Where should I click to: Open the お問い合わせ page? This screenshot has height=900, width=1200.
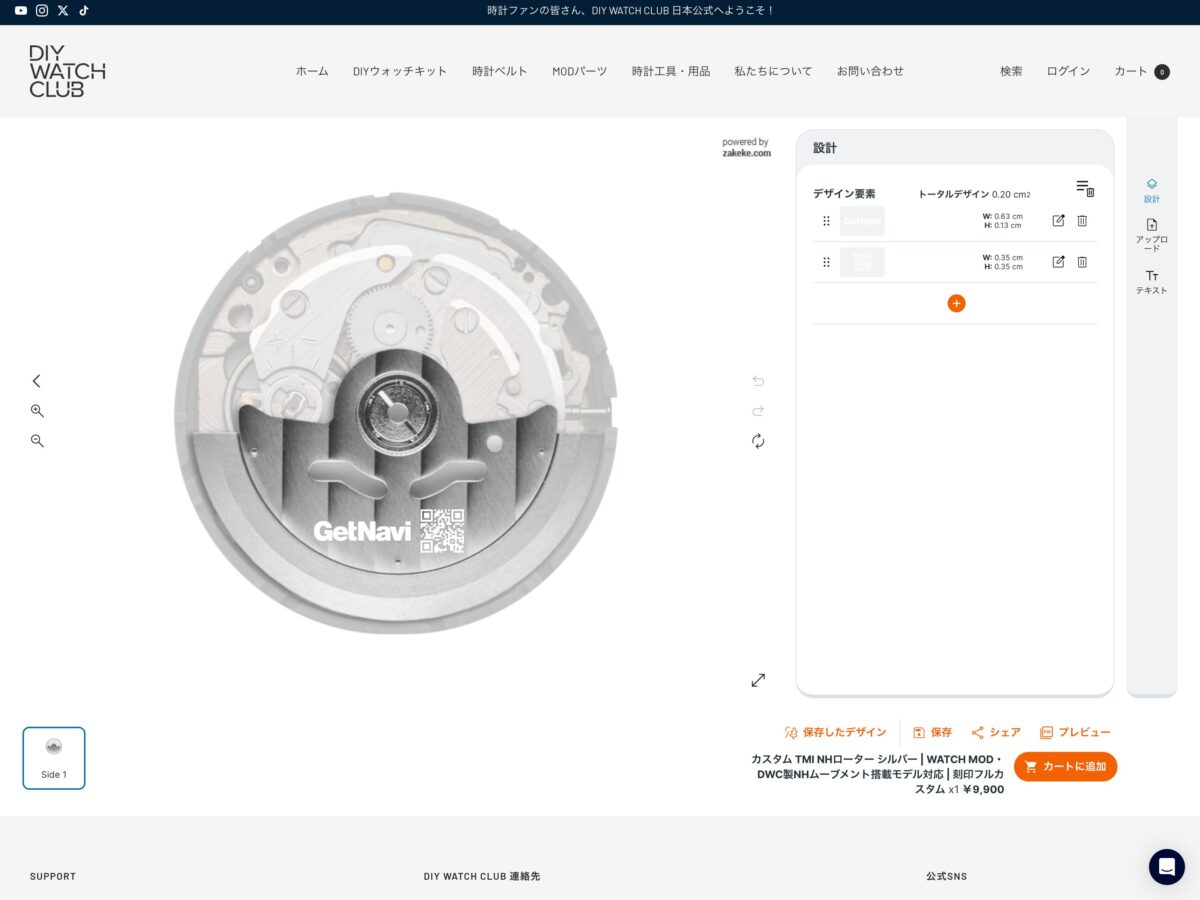(870, 71)
